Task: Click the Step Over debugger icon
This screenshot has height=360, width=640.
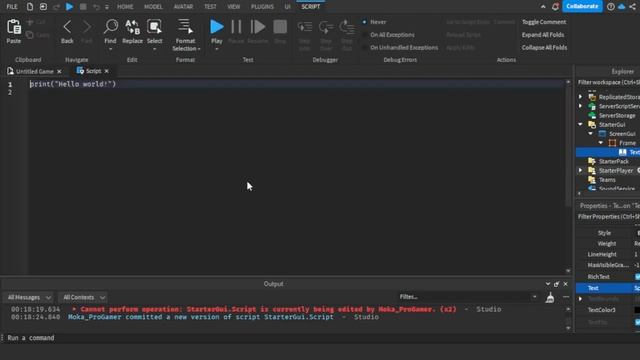Action: pos(326,27)
